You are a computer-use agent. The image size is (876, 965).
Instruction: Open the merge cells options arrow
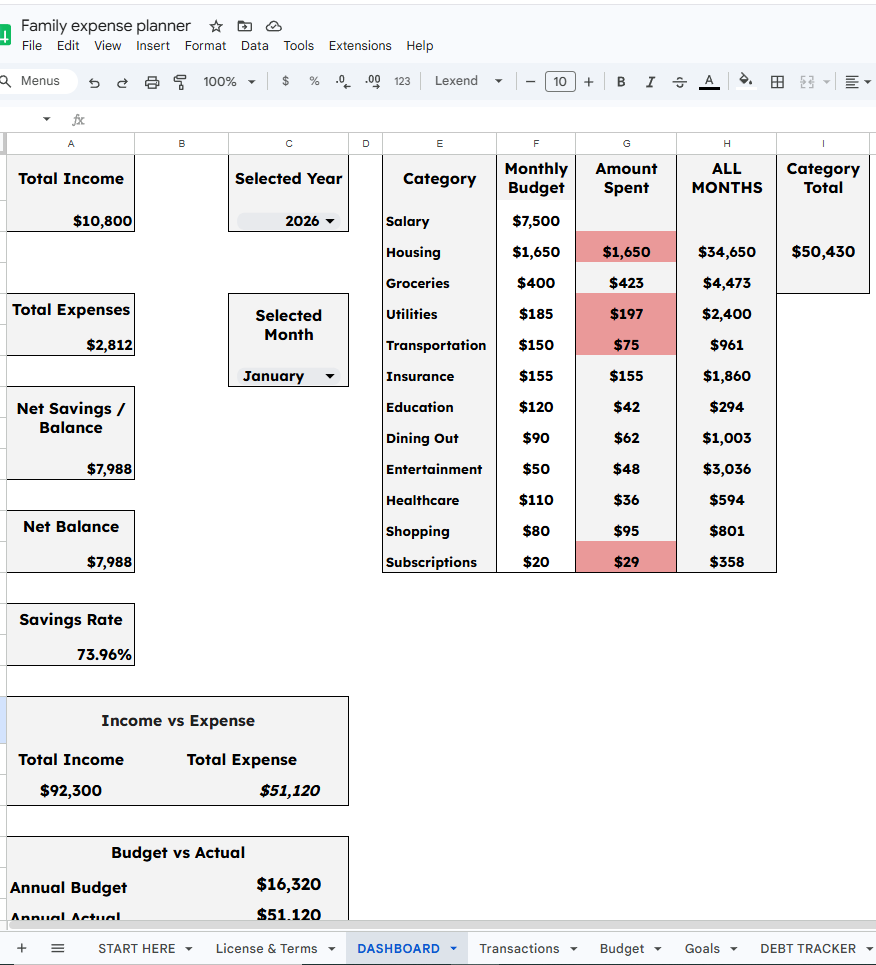tap(826, 81)
